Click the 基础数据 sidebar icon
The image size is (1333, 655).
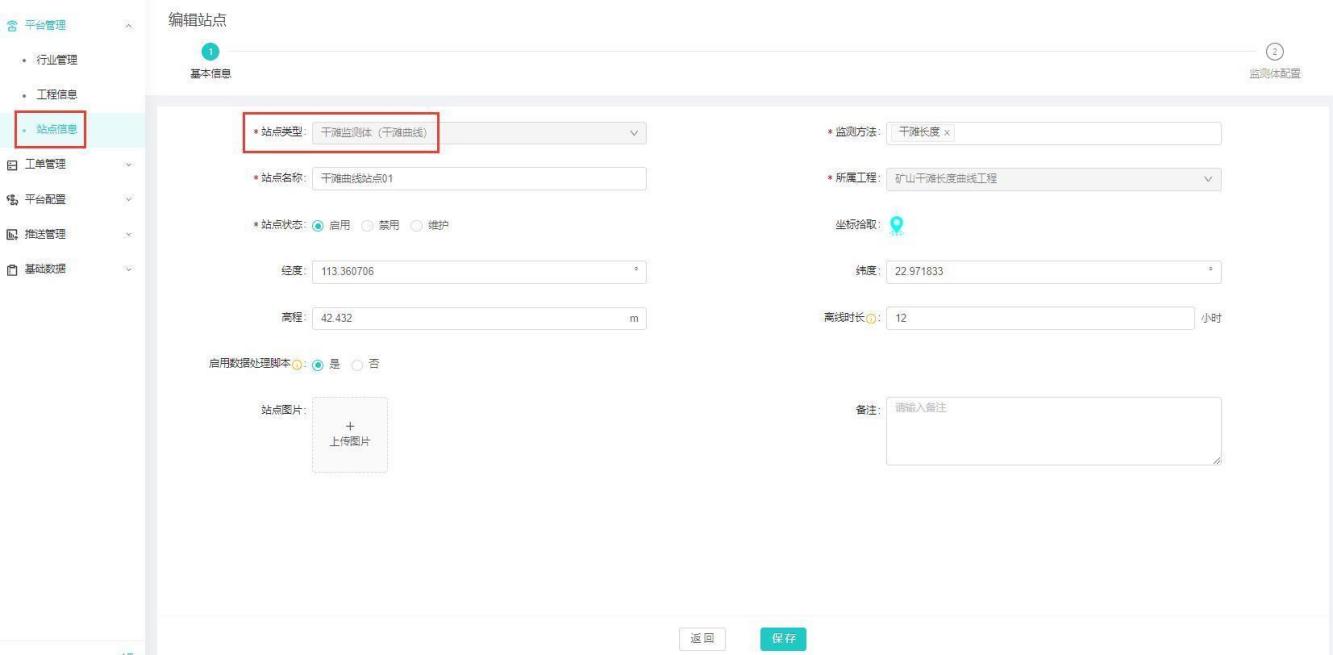12,269
